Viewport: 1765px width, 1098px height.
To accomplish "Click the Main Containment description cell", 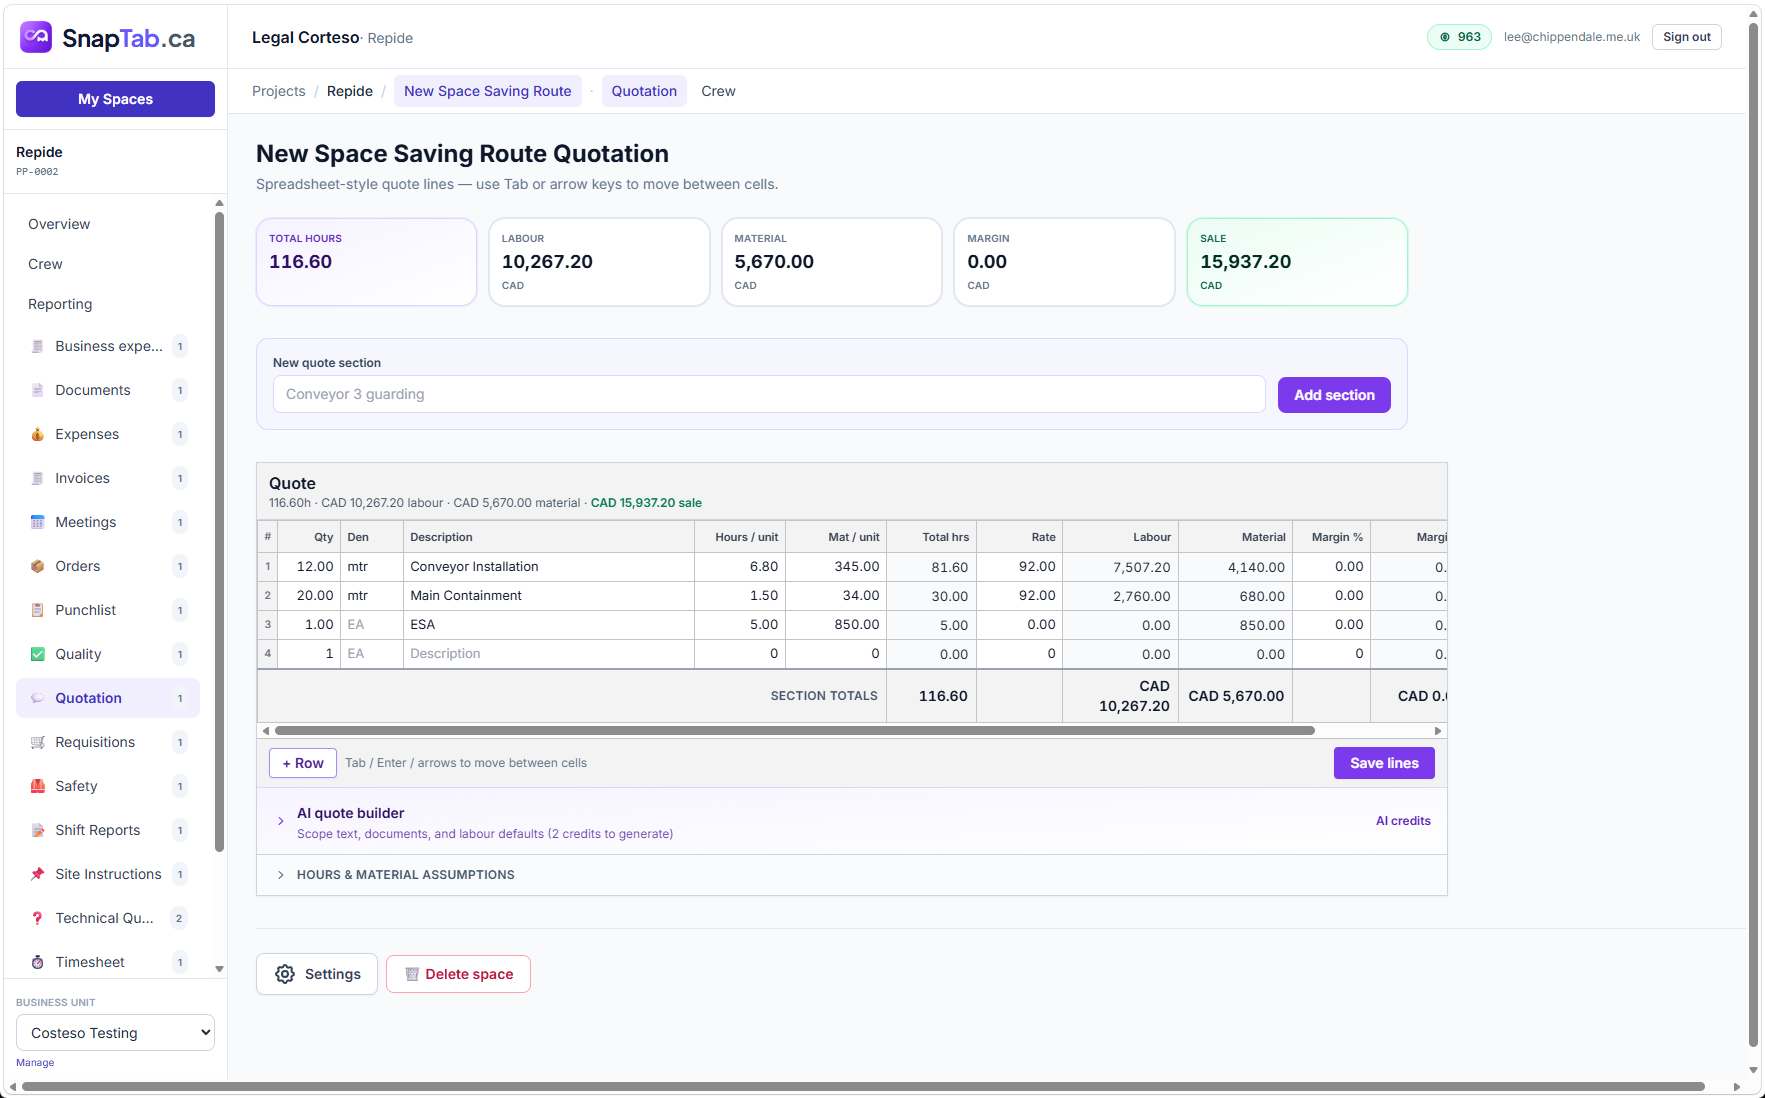I will 549,596.
